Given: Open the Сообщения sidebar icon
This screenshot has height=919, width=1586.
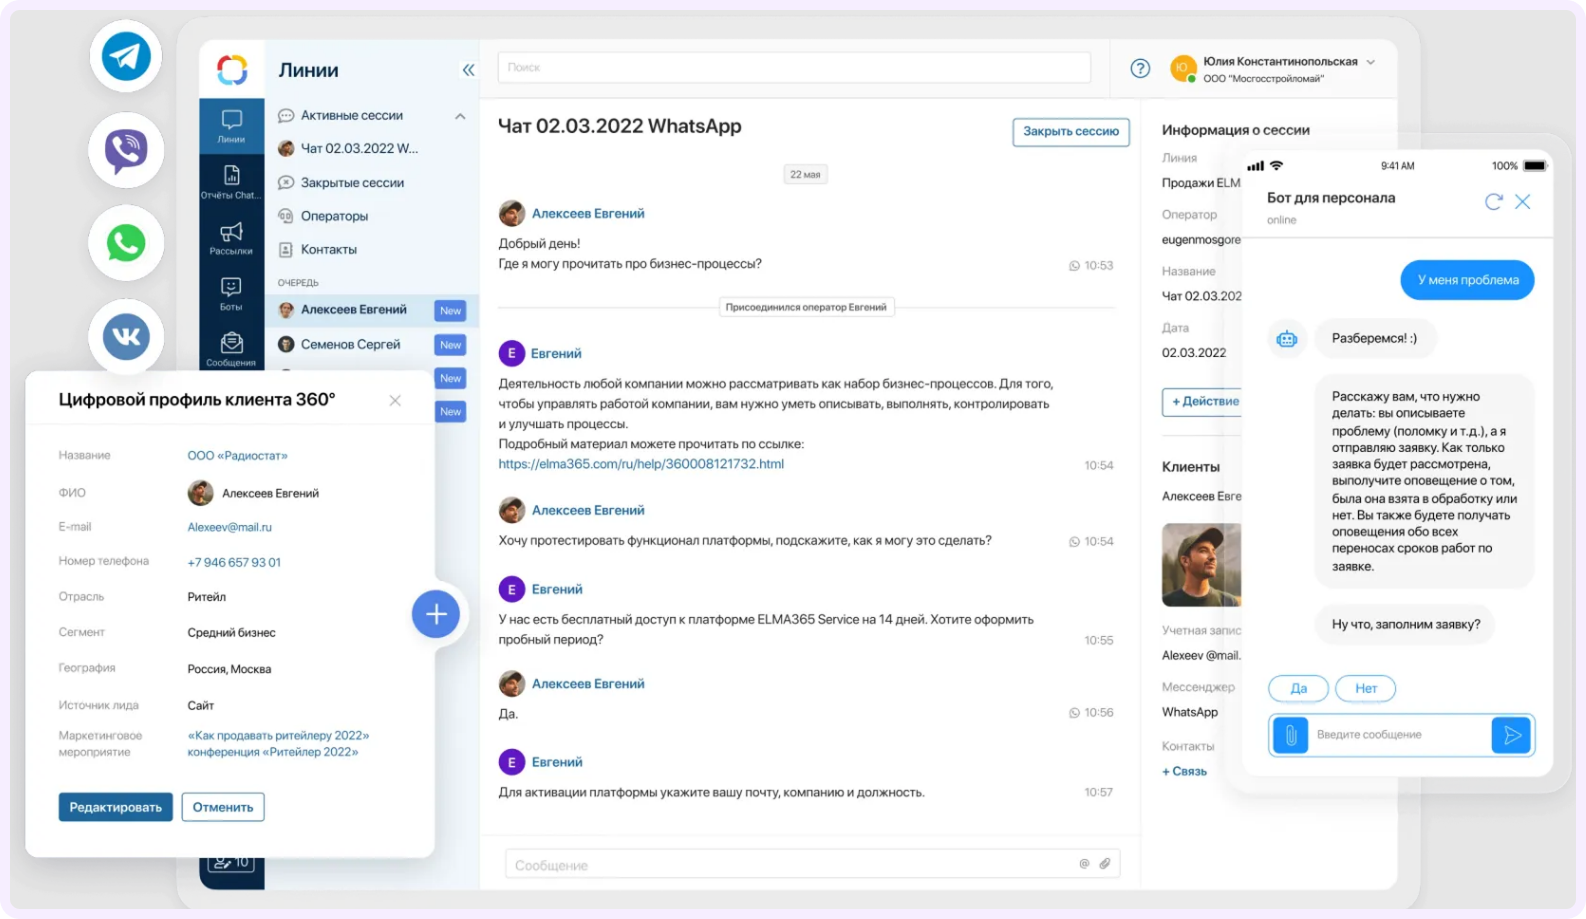Looking at the screenshot, I should [231, 349].
